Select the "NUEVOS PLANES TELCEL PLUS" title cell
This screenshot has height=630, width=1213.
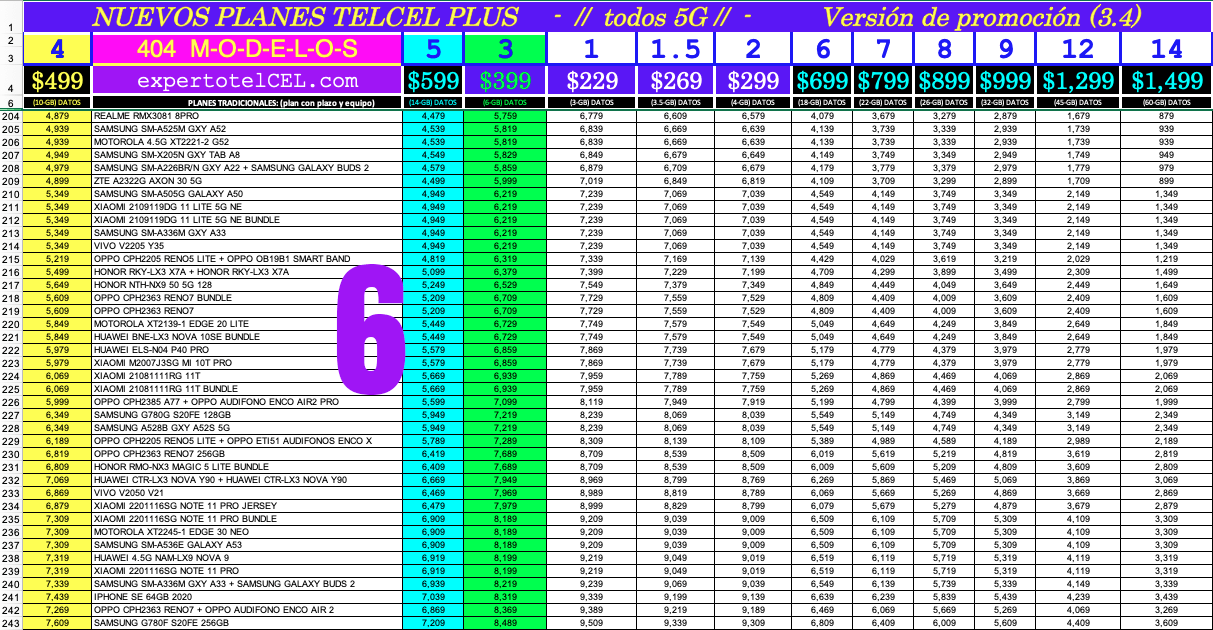[x=305, y=16]
